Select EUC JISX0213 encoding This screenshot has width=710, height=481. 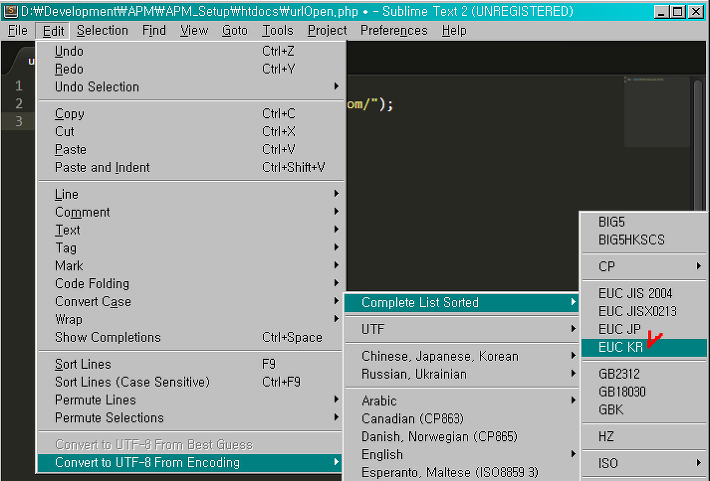coord(644,311)
